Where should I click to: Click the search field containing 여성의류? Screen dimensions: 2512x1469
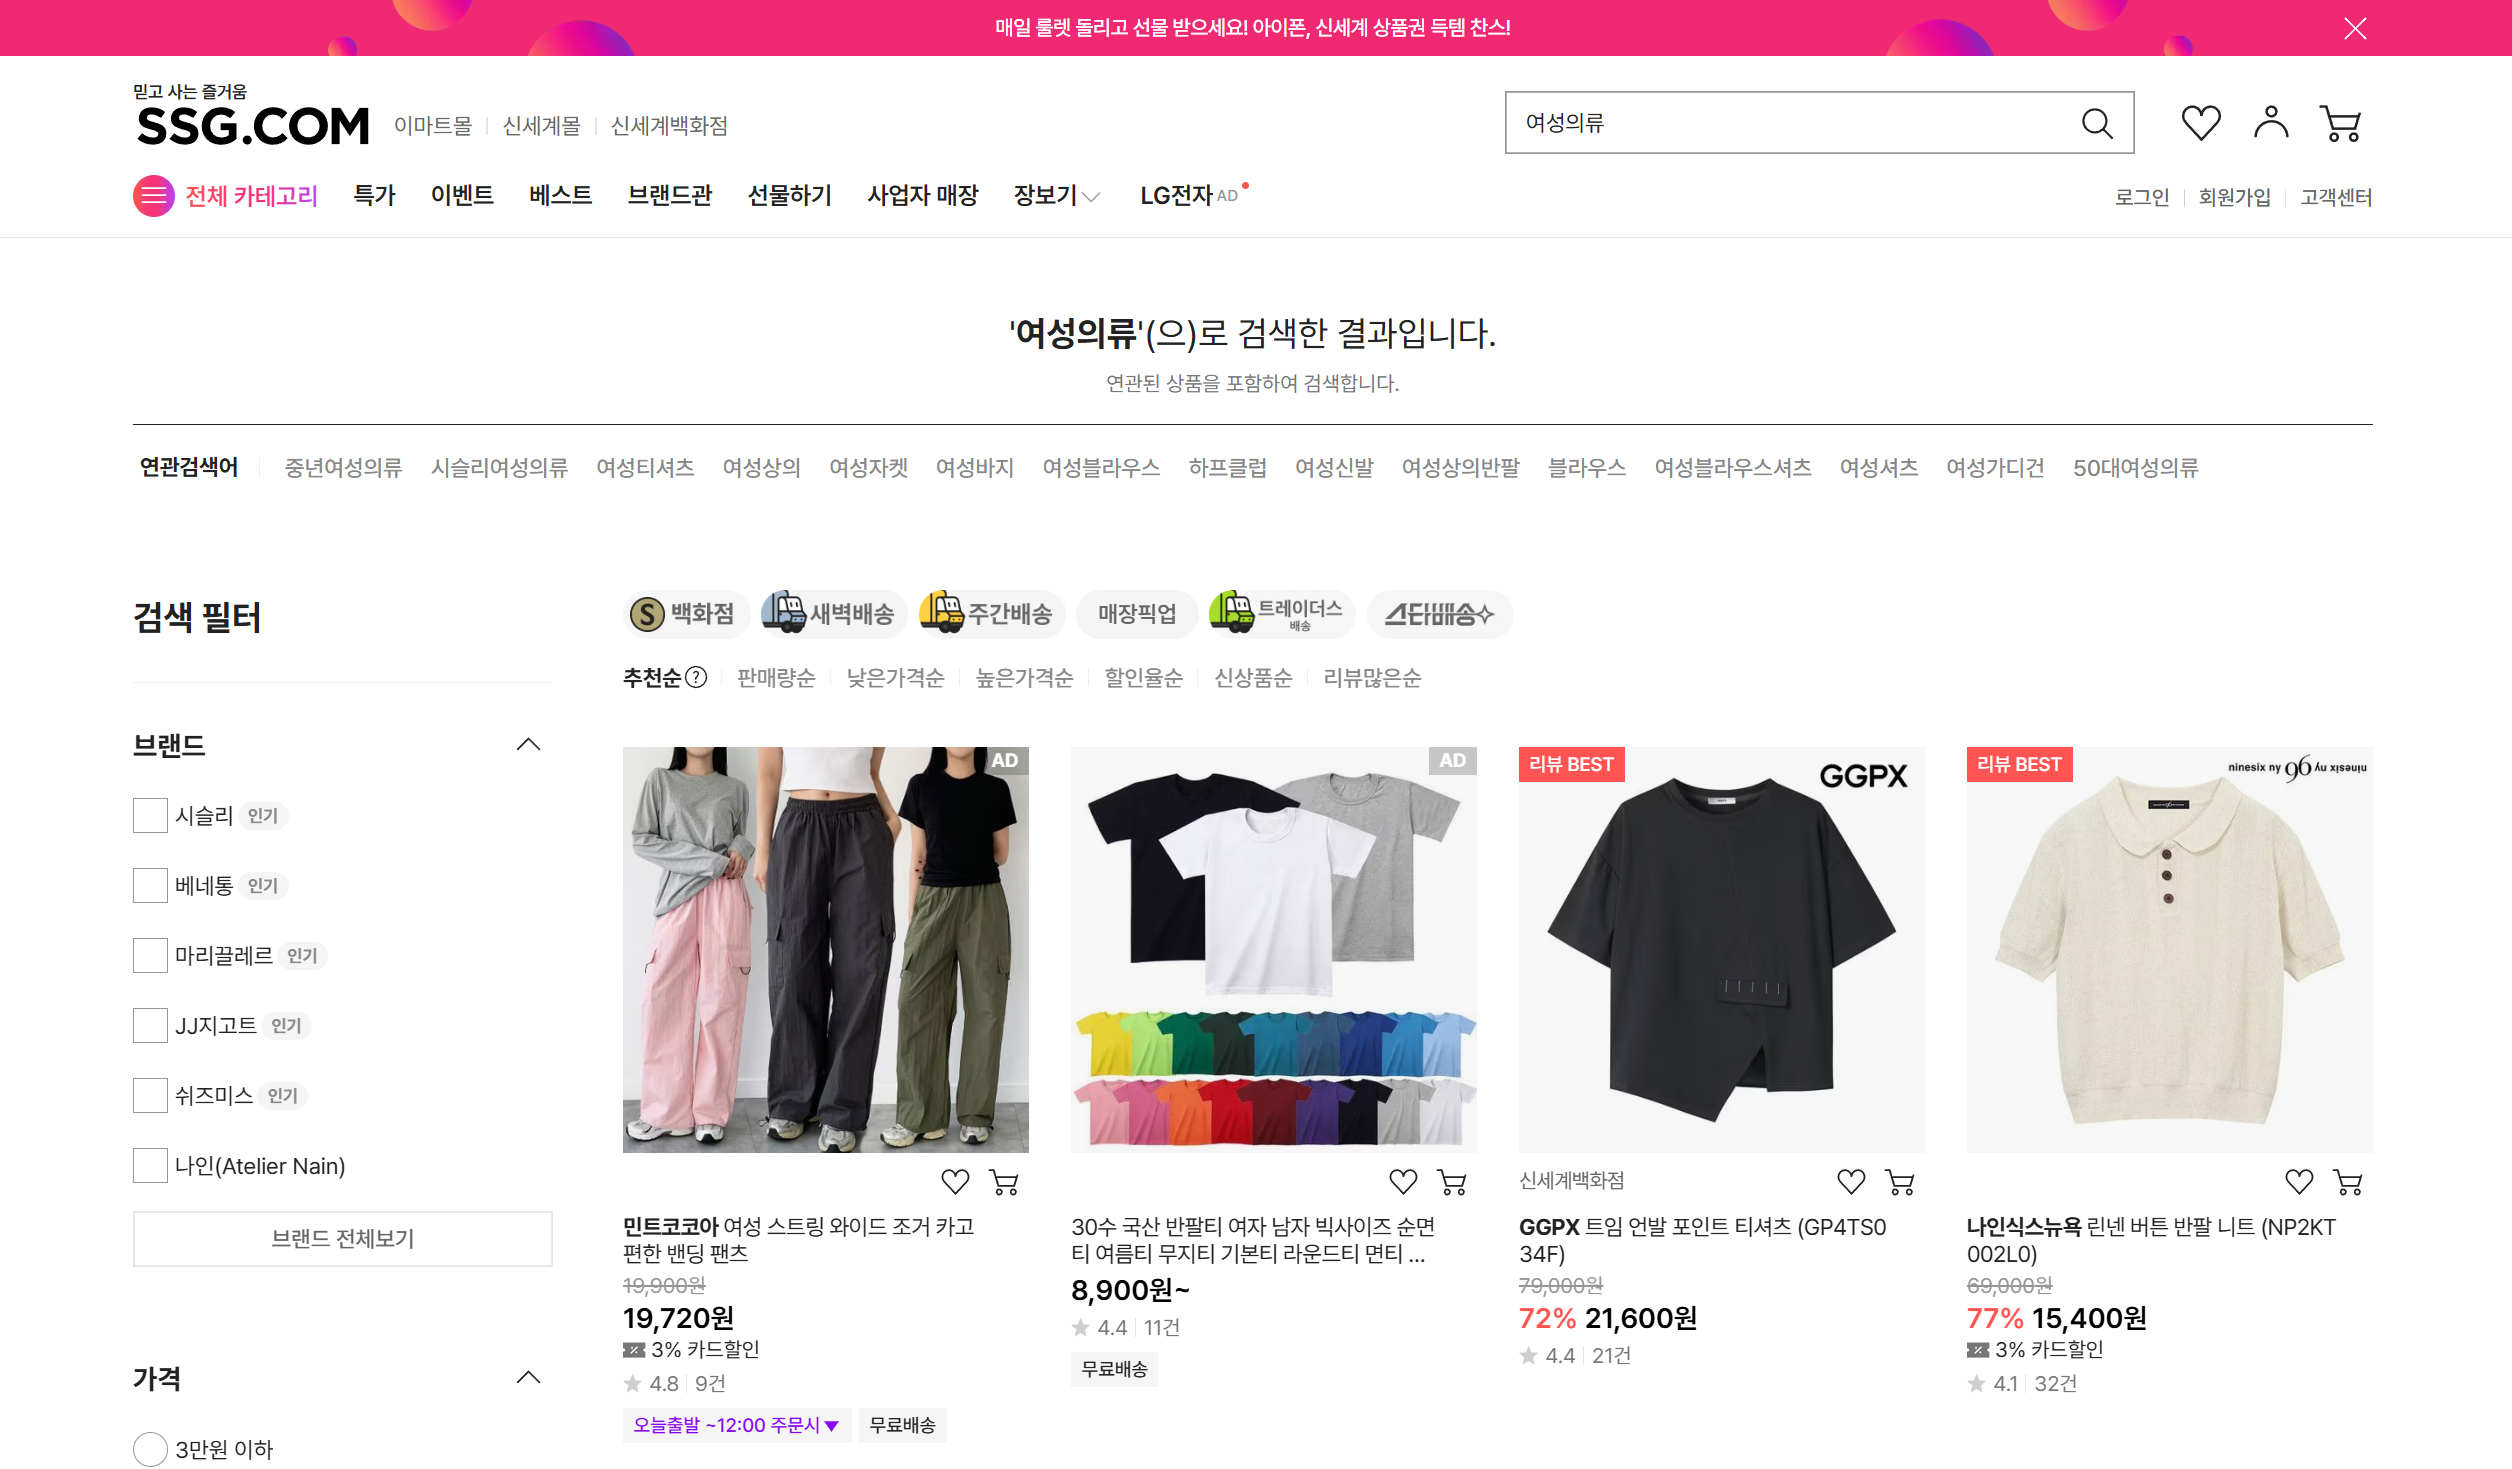[x=1780, y=123]
